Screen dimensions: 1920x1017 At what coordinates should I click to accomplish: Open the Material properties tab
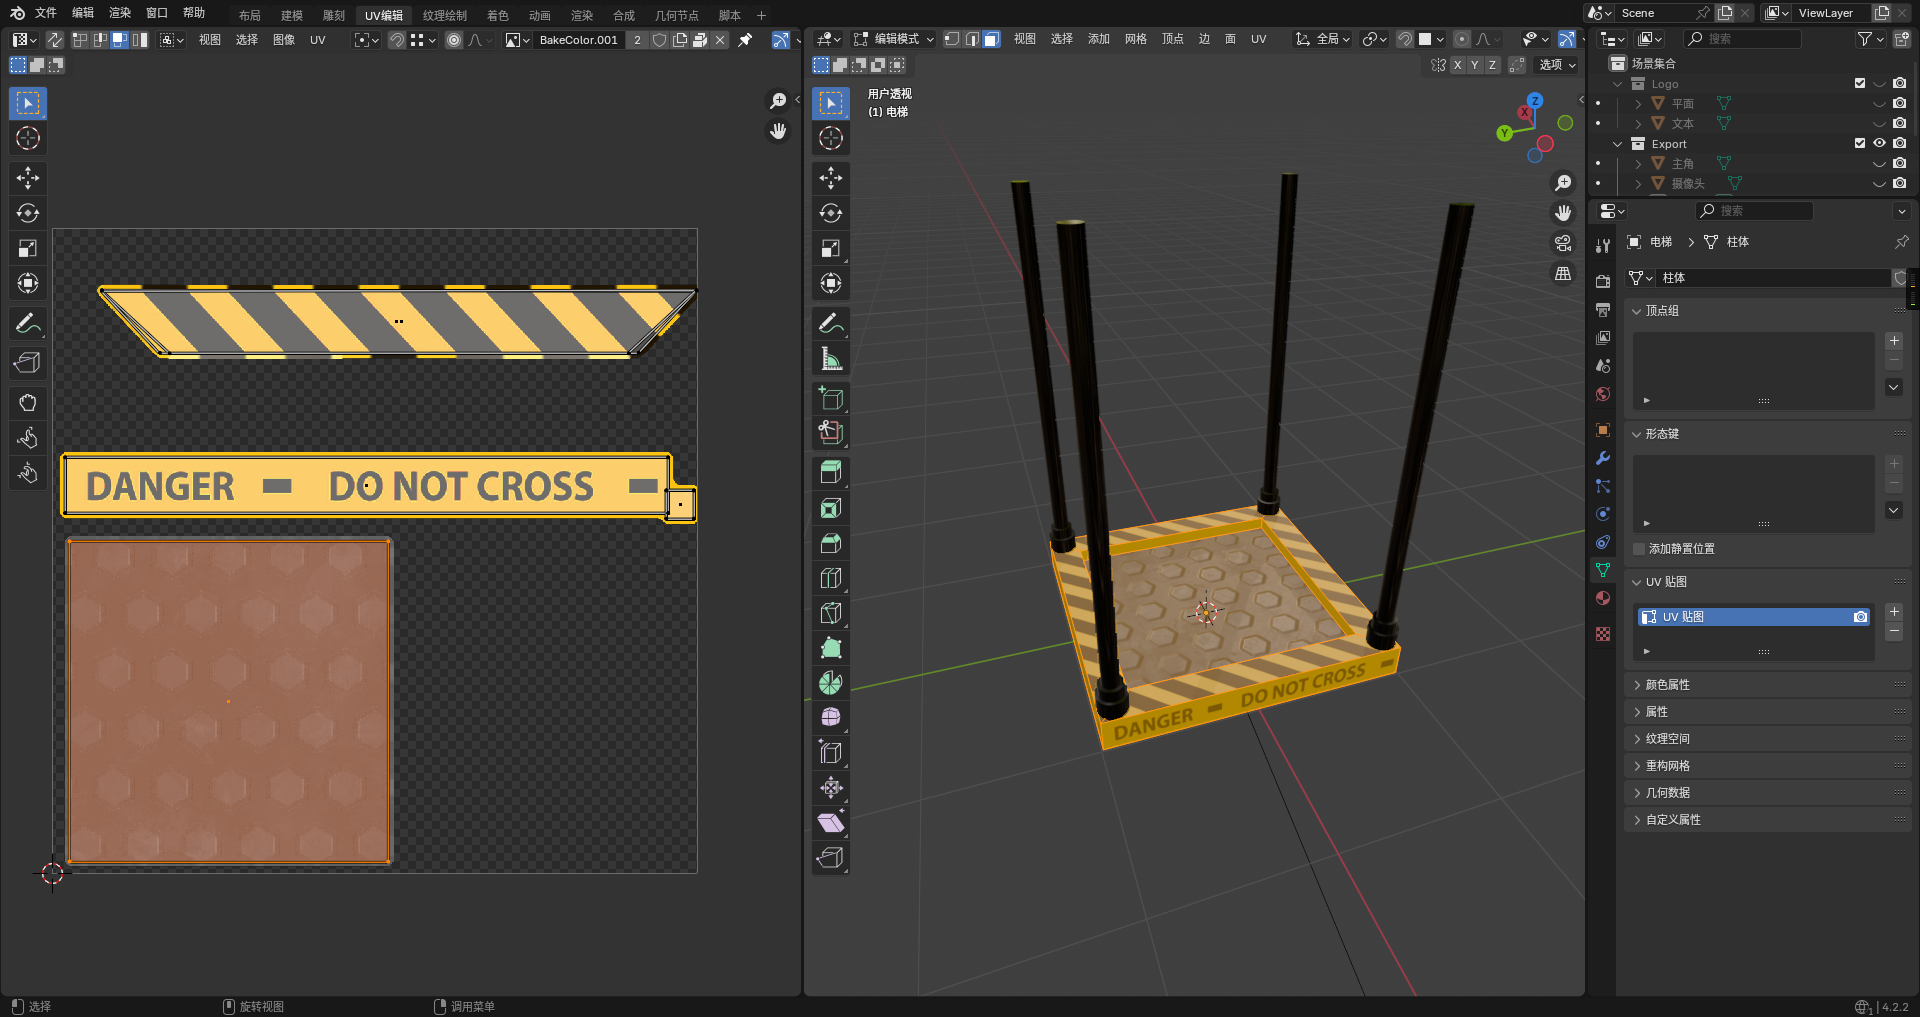coord(1603,598)
